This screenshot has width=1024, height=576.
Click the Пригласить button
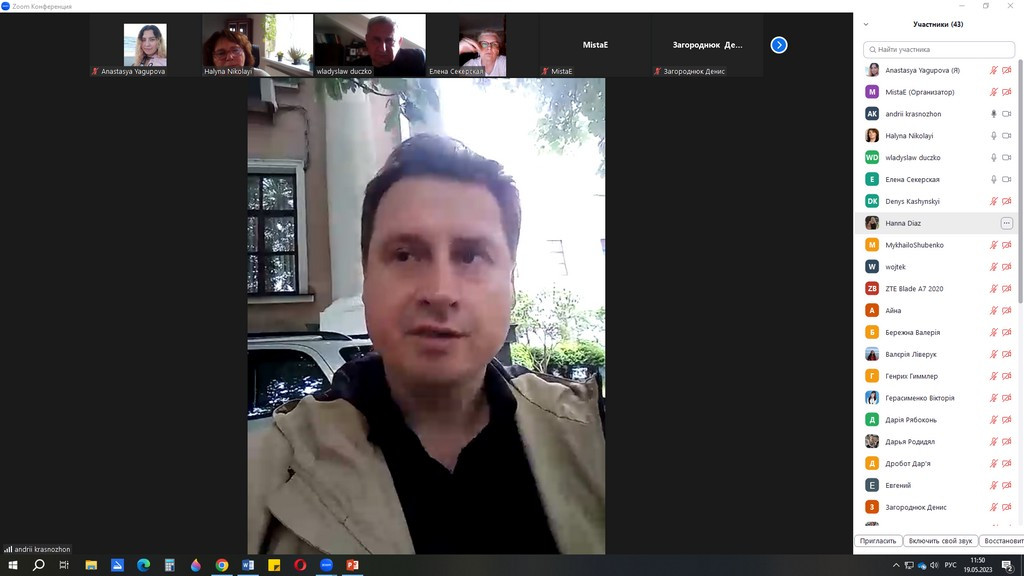click(x=878, y=541)
